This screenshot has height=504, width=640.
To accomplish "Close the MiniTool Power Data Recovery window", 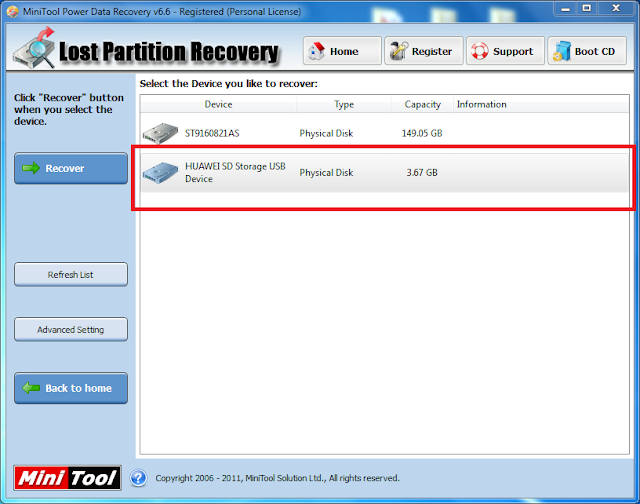I will (616, 9).
